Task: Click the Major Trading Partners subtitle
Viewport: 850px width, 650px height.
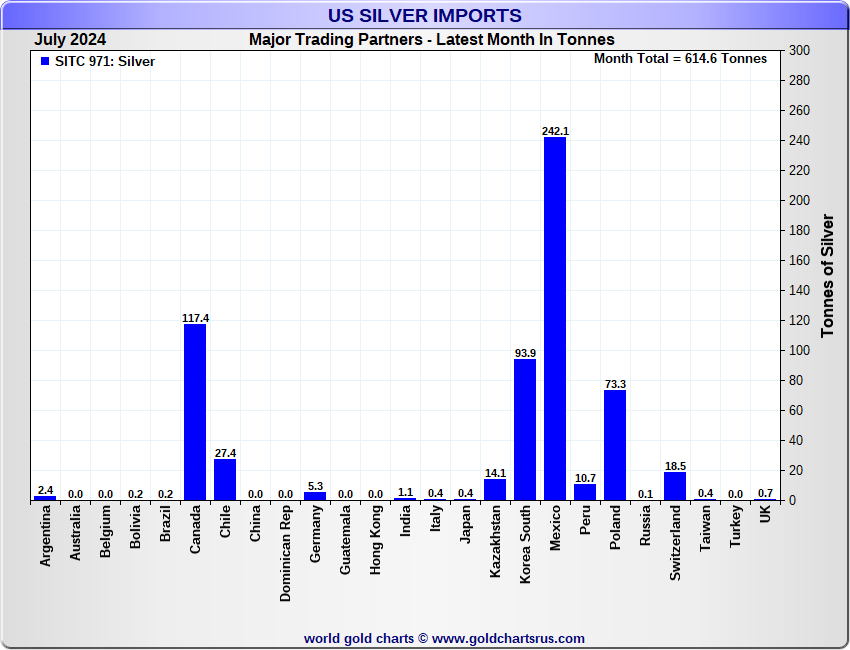Action: coord(431,40)
